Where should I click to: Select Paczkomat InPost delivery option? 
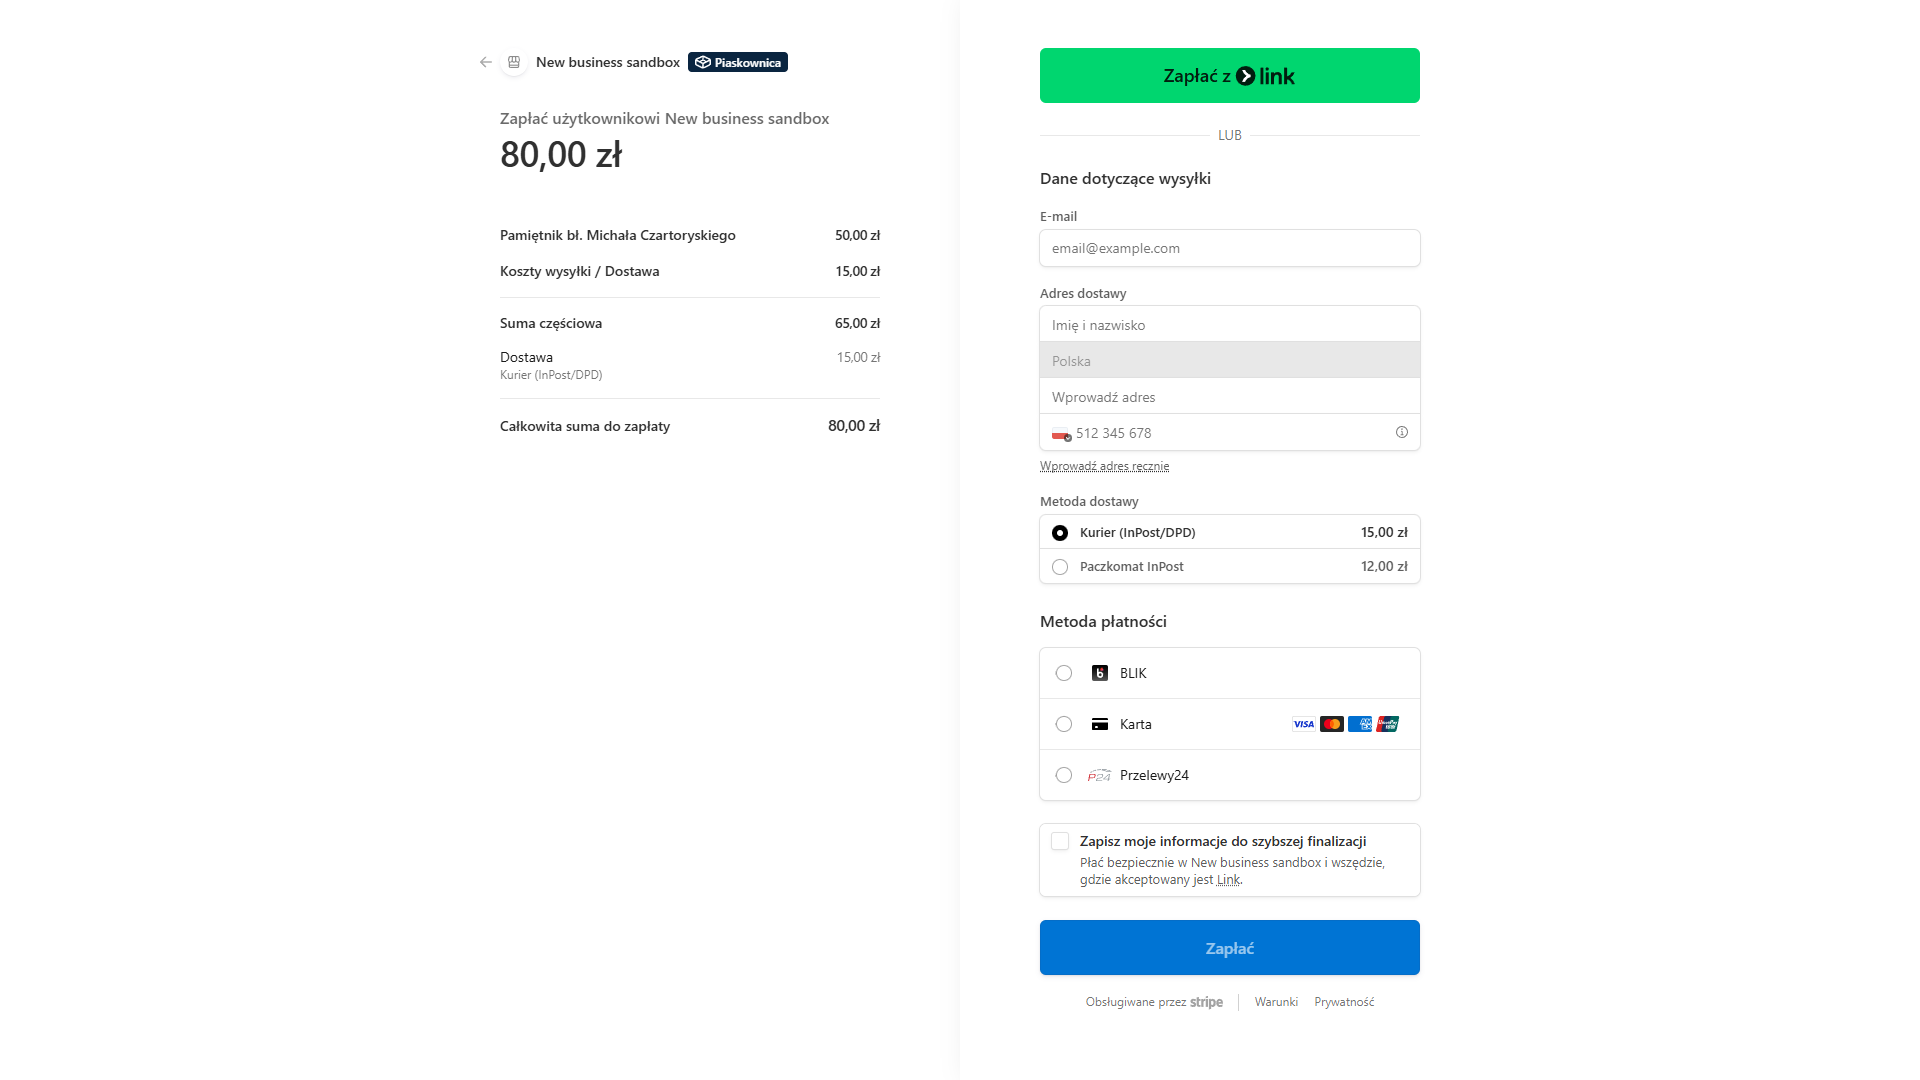pyautogui.click(x=1060, y=567)
